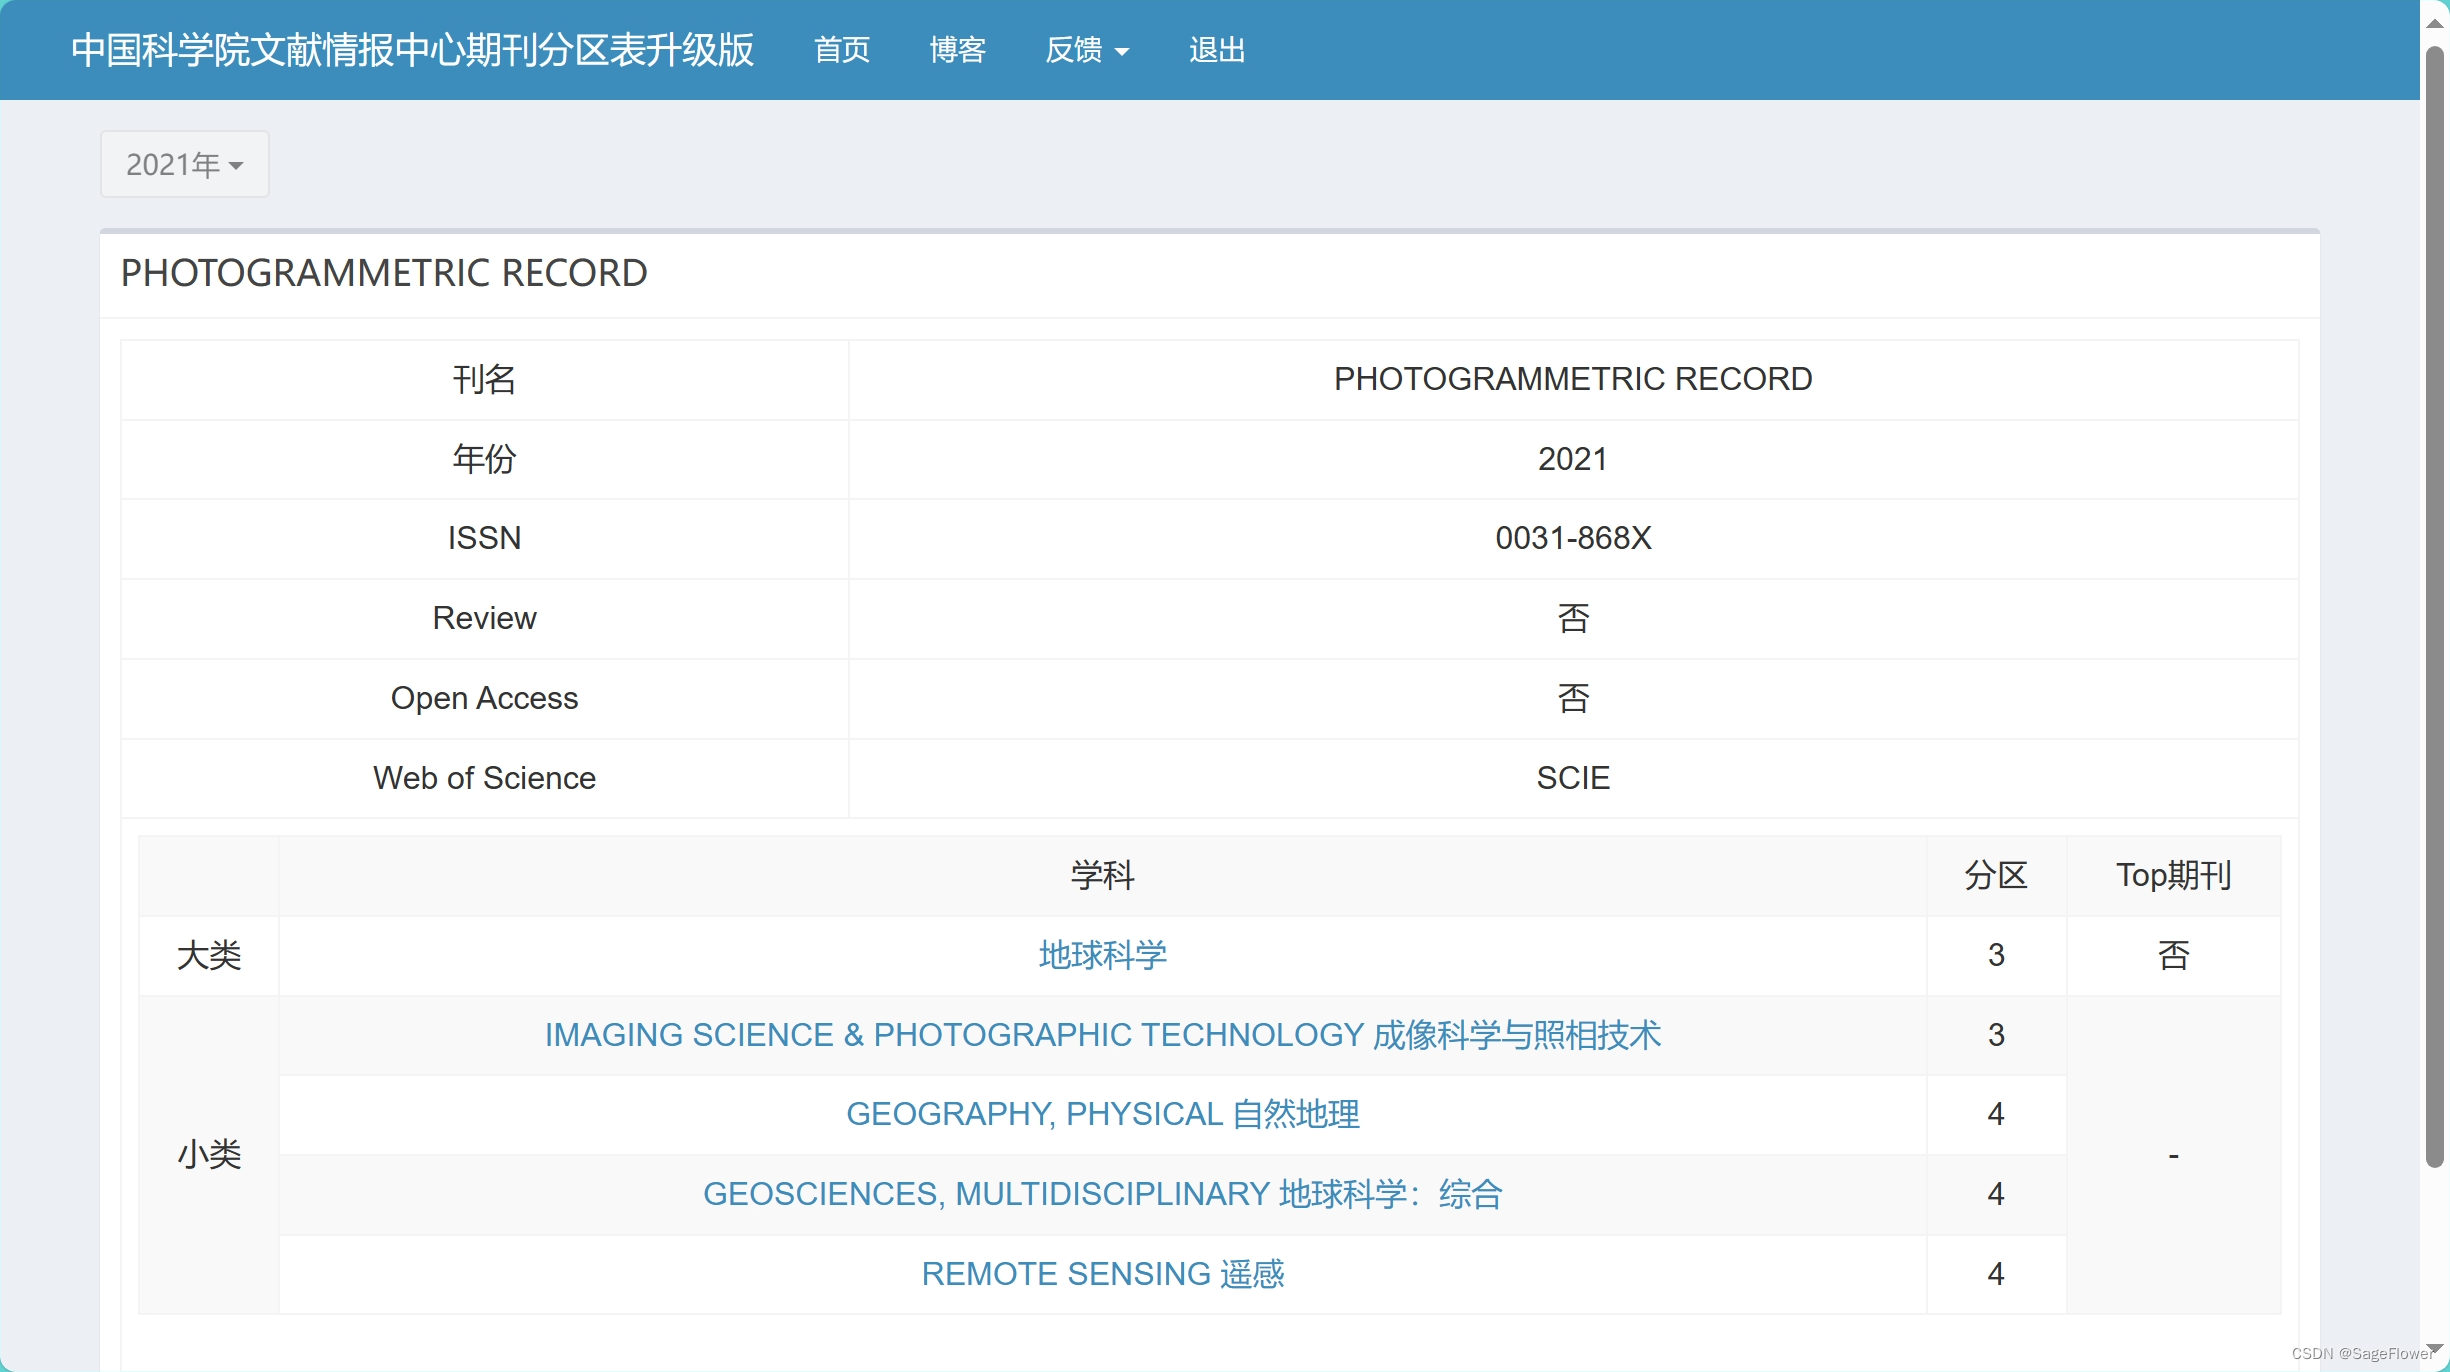2450x1372 pixels.
Task: Open the 地球科学 category link
Action: click(1103, 955)
